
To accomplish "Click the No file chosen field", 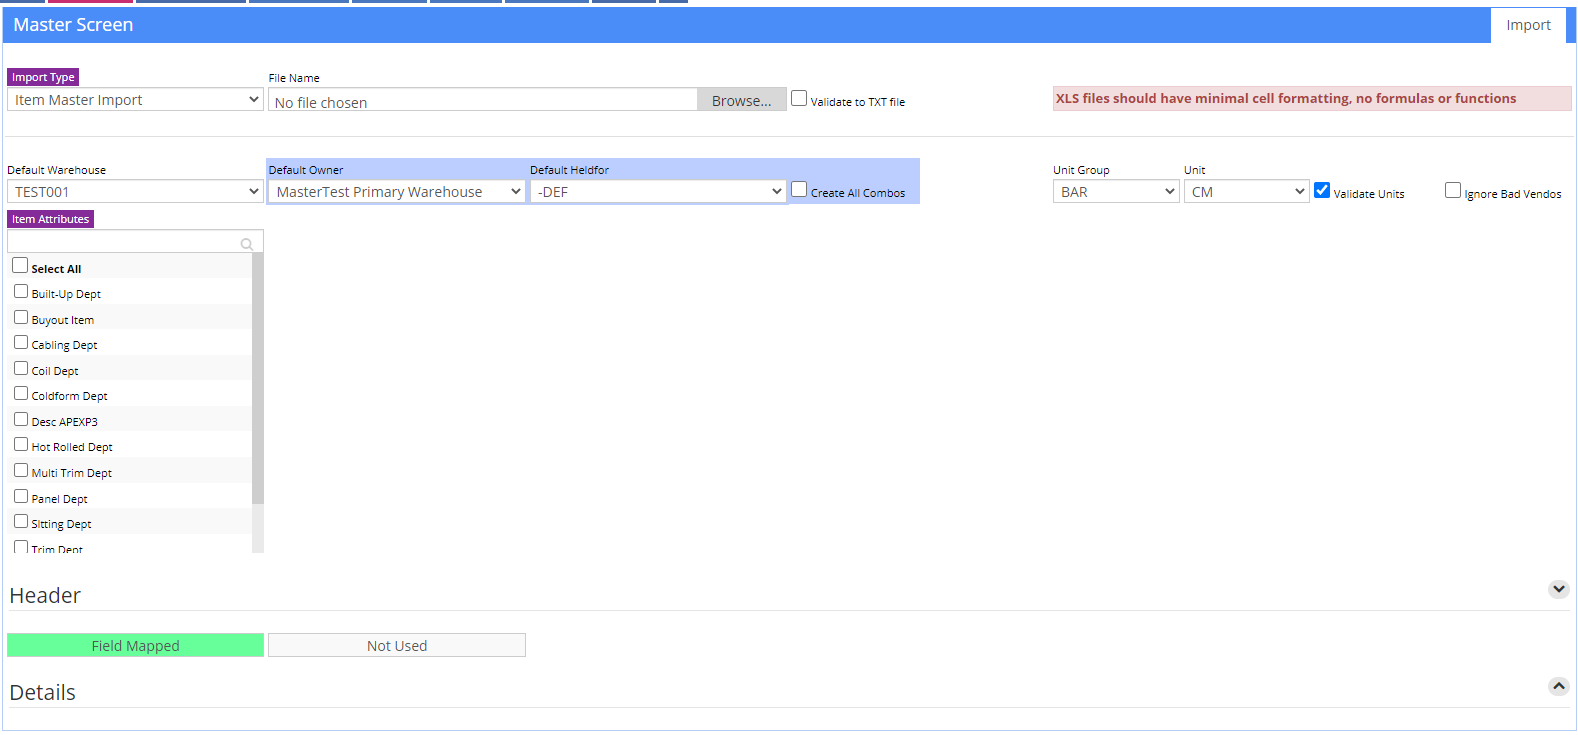I will (x=483, y=100).
